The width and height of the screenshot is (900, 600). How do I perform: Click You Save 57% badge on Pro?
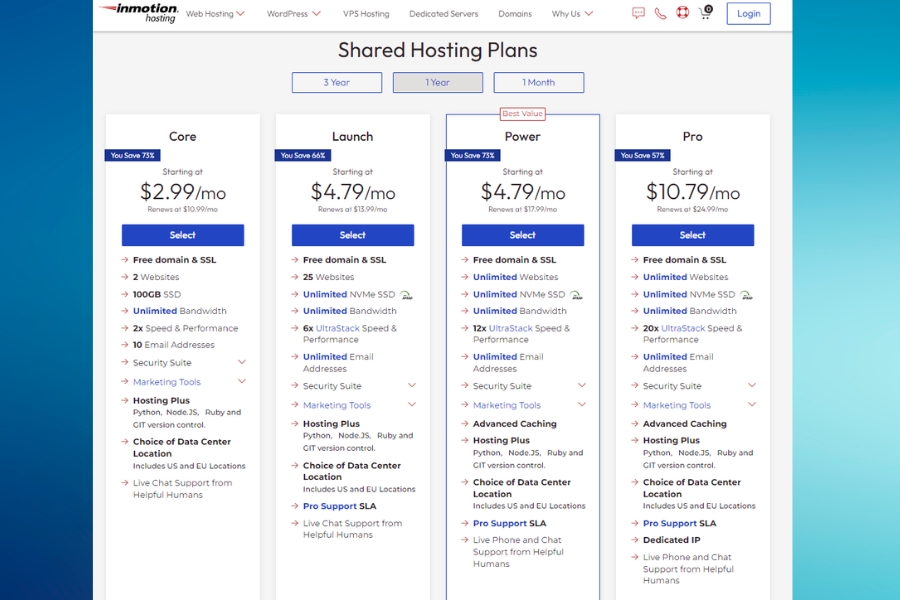[x=642, y=155]
